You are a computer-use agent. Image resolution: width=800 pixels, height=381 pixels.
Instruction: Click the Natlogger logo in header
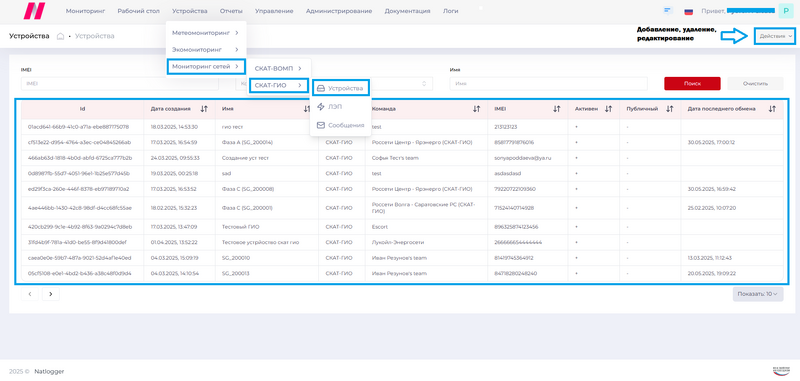tap(35, 11)
